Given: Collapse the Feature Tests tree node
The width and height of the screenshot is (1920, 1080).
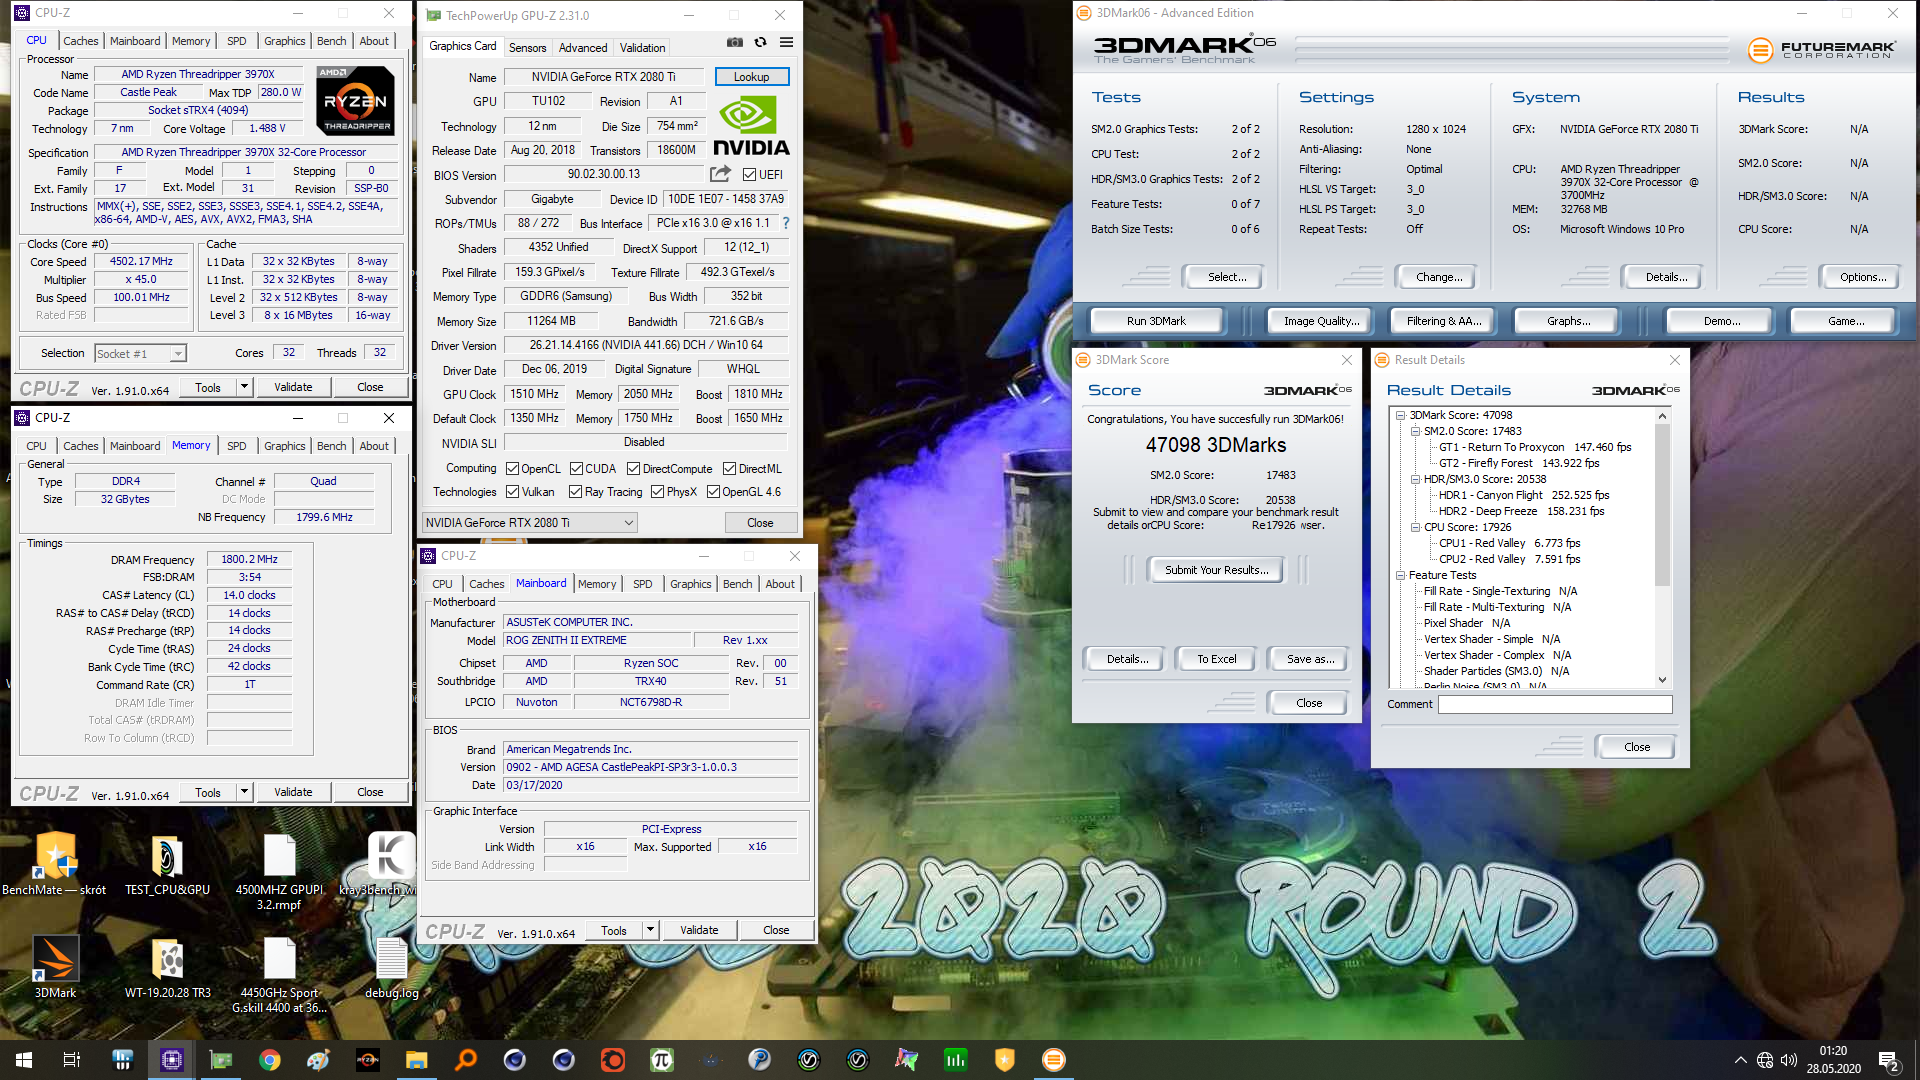Looking at the screenshot, I should point(1401,575).
